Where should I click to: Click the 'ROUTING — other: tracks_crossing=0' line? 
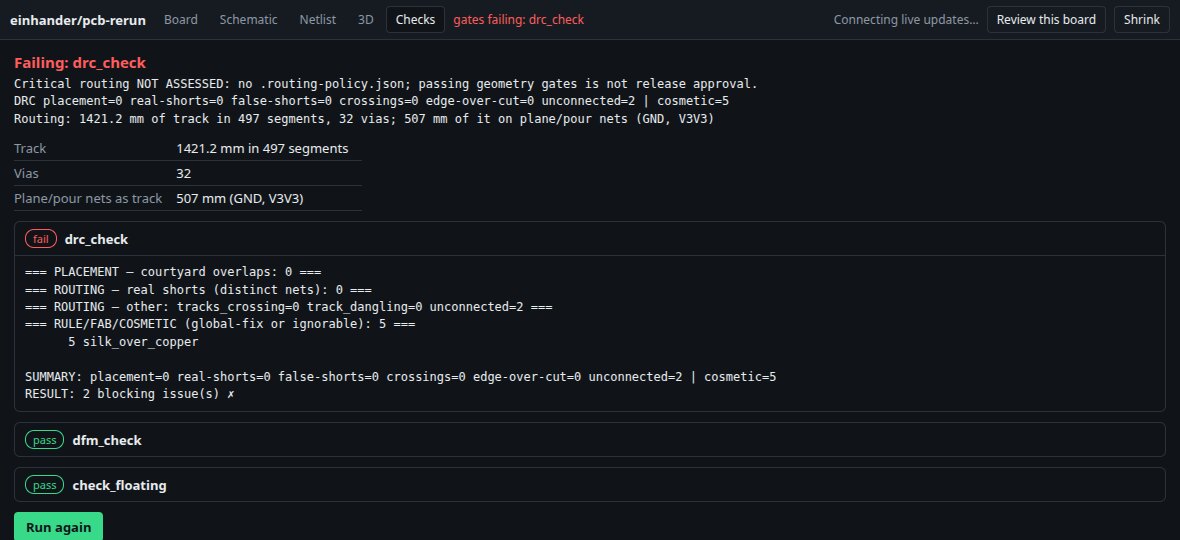click(289, 307)
